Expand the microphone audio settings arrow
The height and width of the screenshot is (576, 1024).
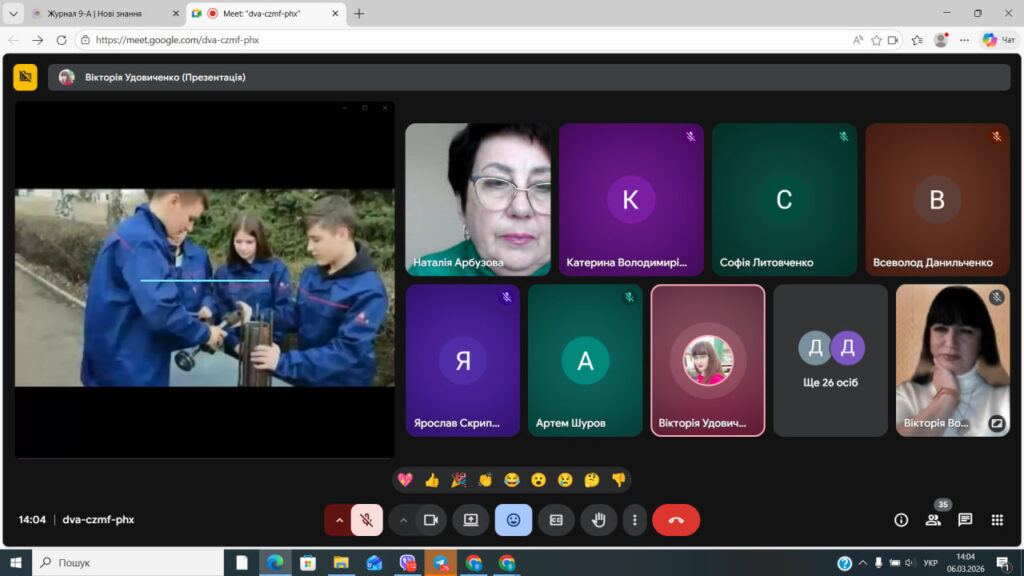point(339,520)
